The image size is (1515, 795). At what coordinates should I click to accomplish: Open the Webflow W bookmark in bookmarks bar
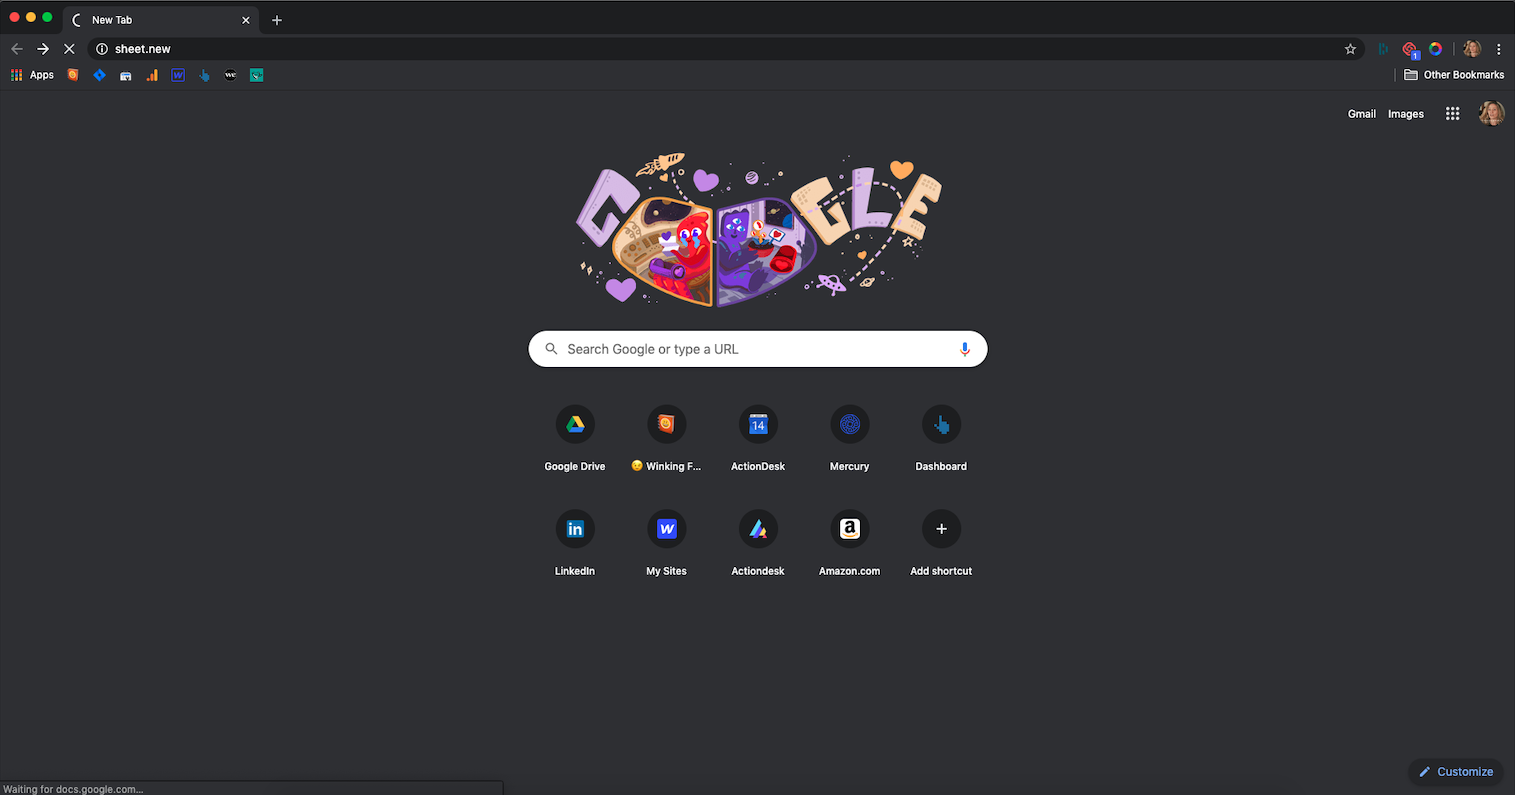pos(178,75)
